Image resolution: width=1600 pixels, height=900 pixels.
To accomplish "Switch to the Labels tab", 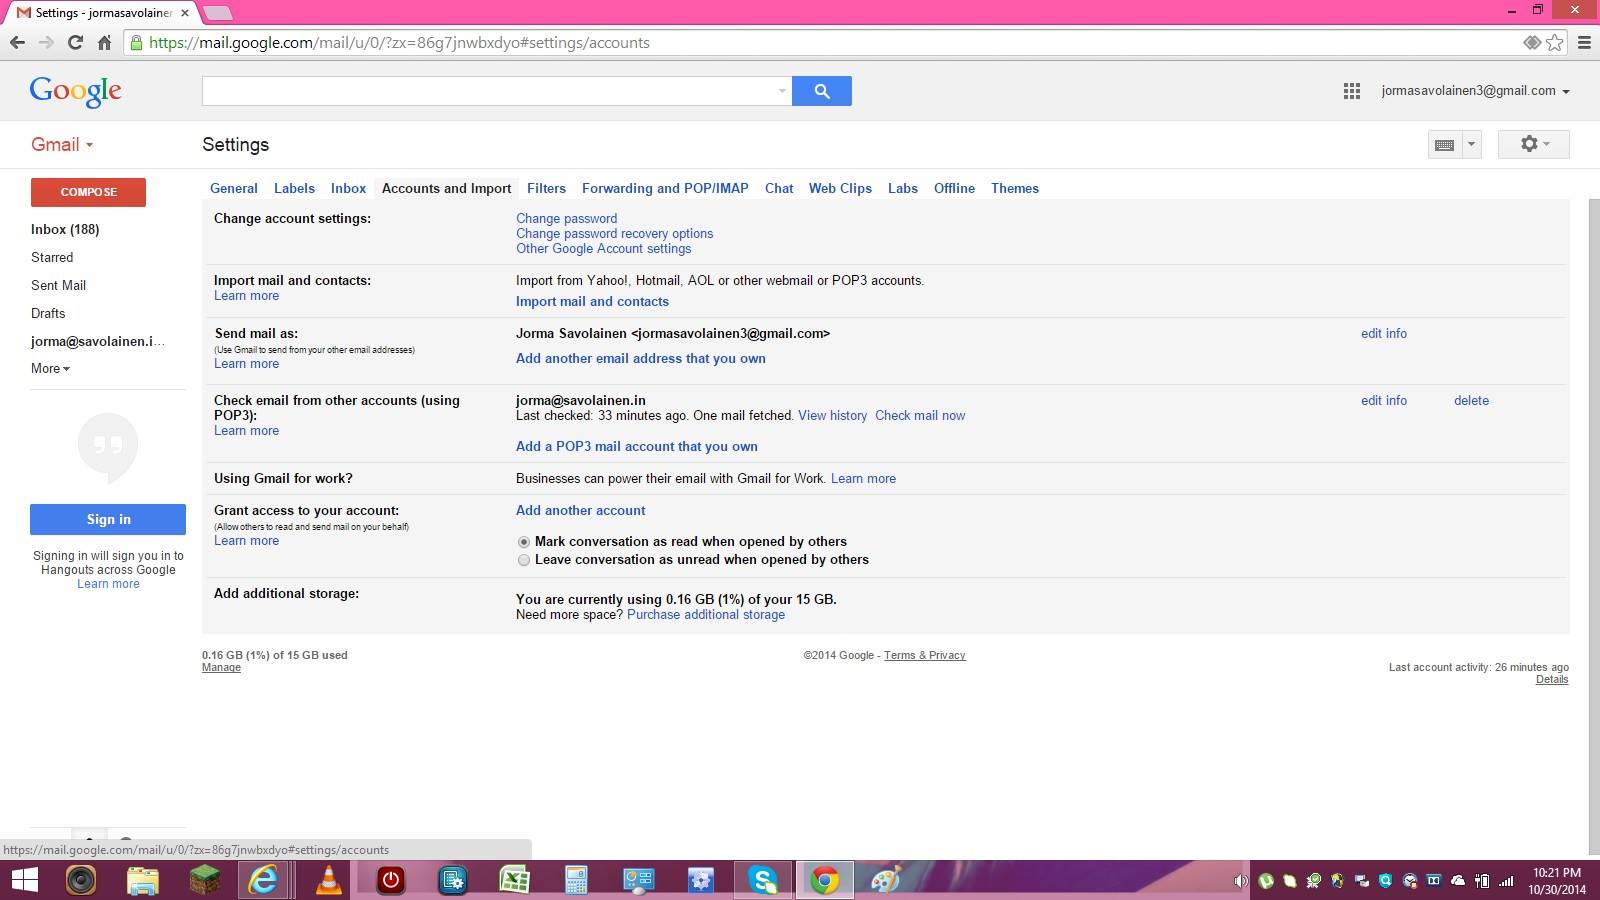I will 294,188.
